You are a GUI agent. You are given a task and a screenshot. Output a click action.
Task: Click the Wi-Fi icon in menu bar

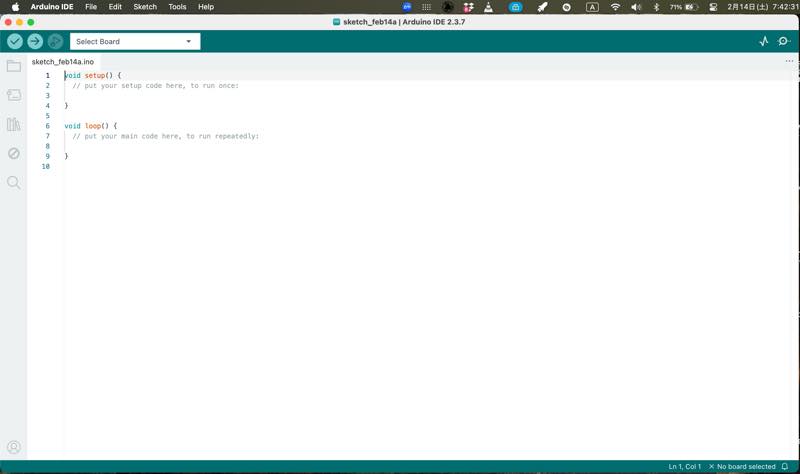[615, 7]
